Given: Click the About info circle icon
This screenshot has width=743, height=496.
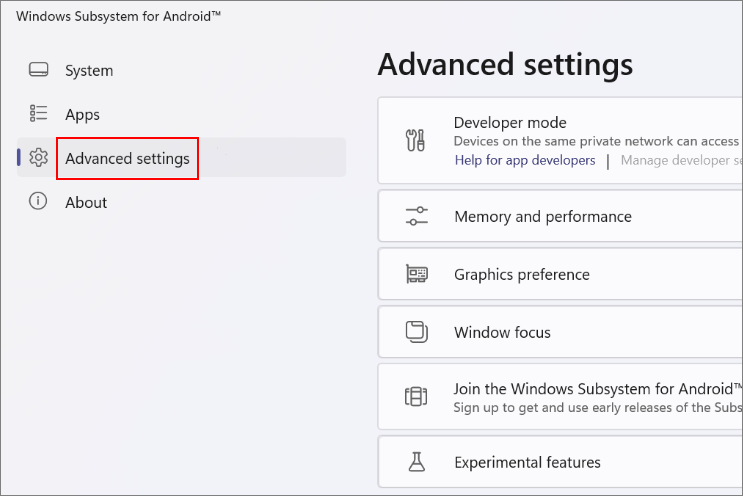Looking at the screenshot, I should pyautogui.click(x=39, y=202).
